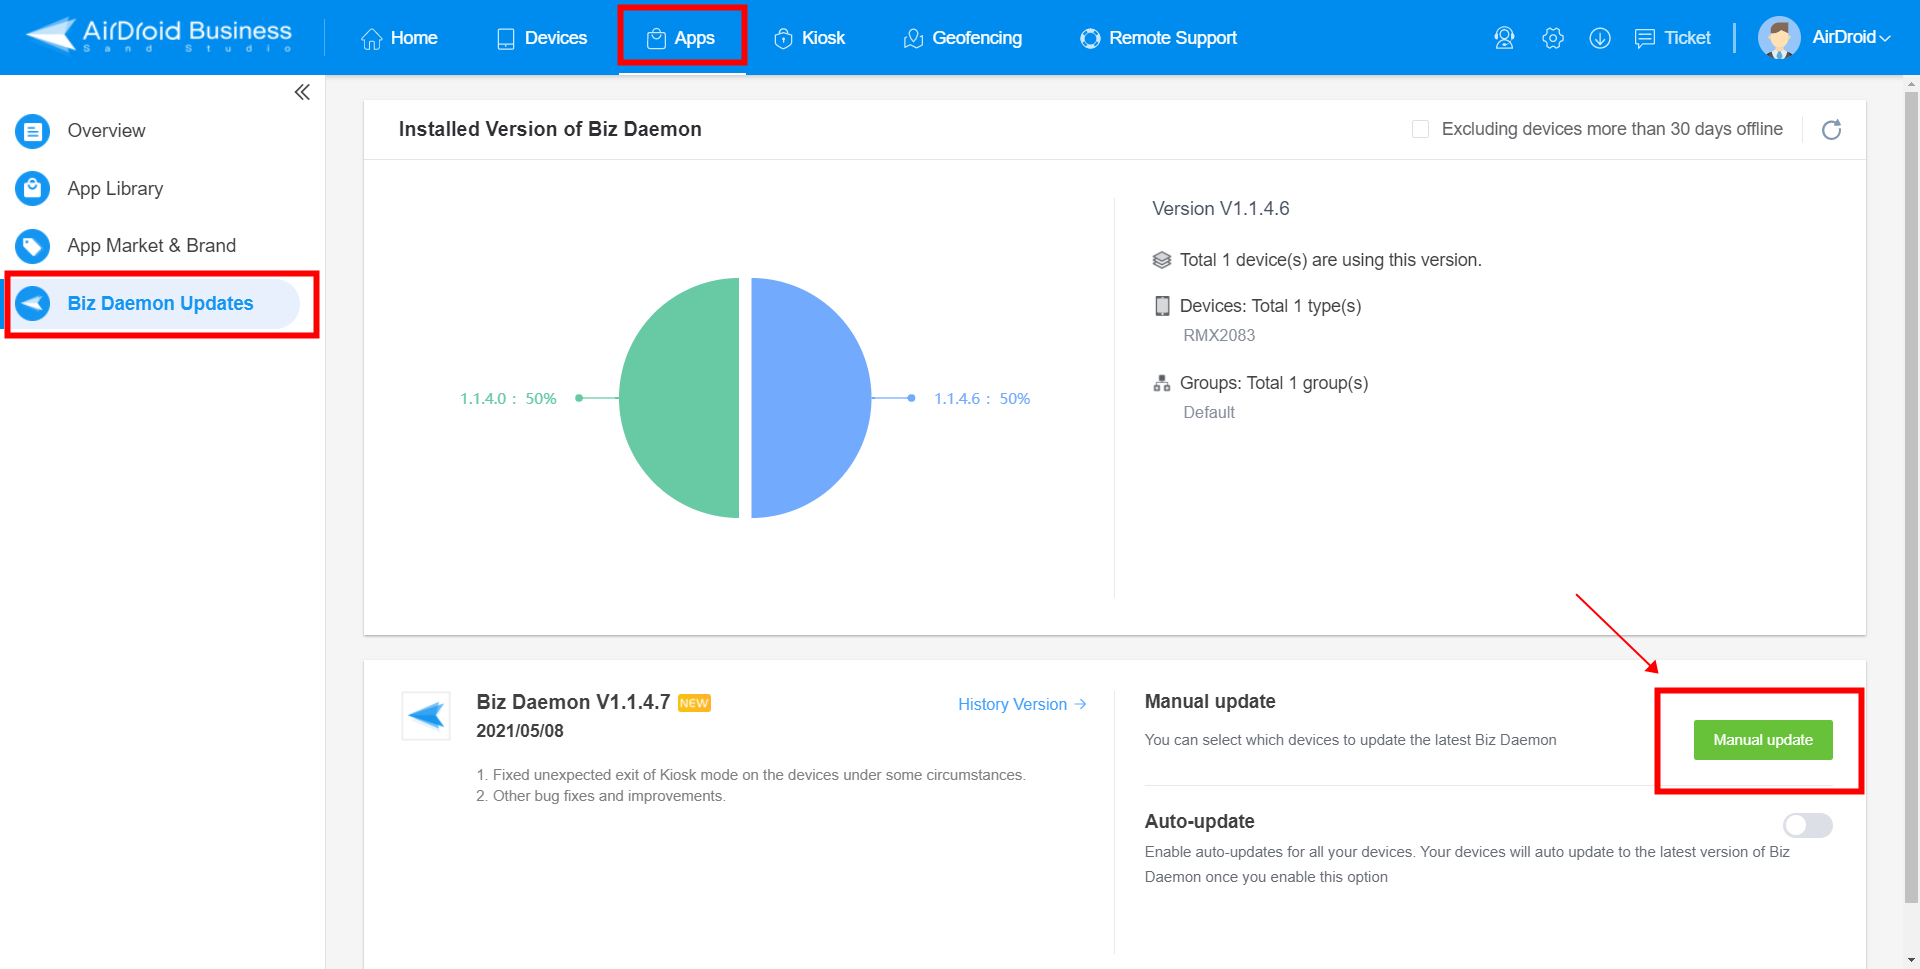Click the customer support headset icon
The height and width of the screenshot is (969, 1920).
coord(1504,38)
